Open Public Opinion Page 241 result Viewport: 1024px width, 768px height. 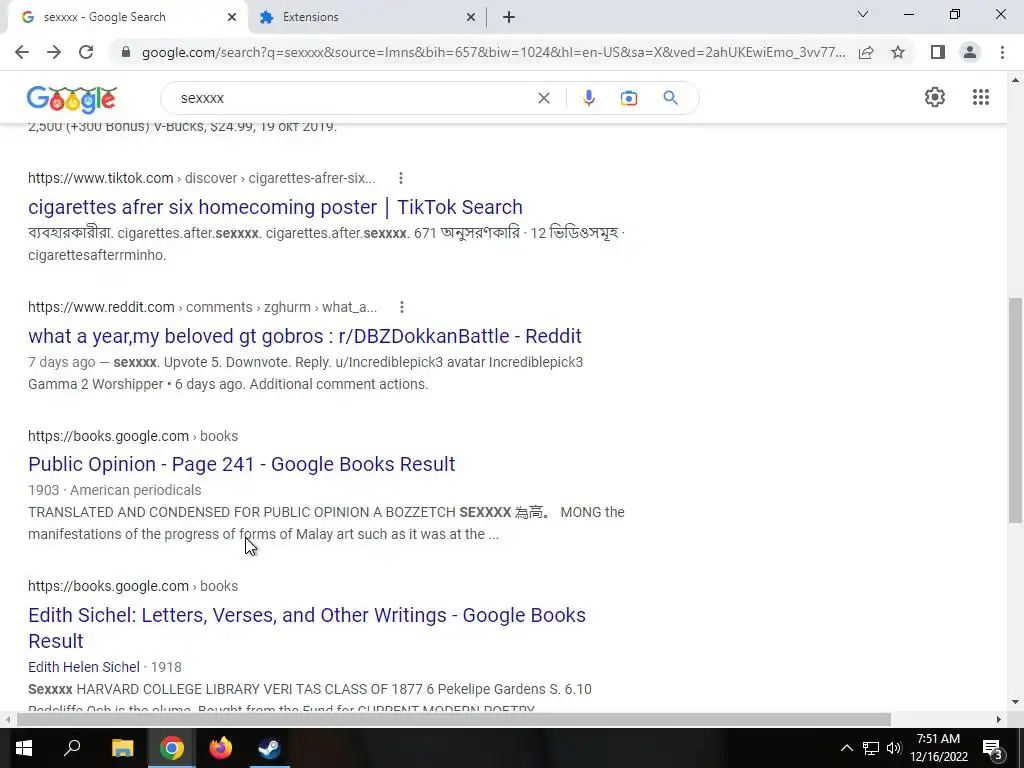point(242,464)
